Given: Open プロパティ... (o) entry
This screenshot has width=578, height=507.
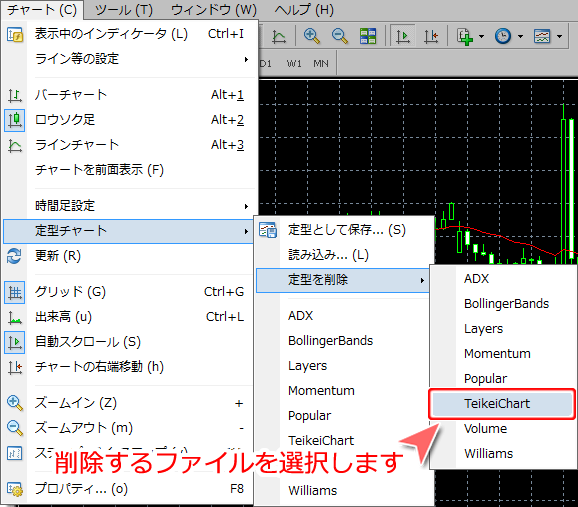Looking at the screenshot, I should [128, 489].
